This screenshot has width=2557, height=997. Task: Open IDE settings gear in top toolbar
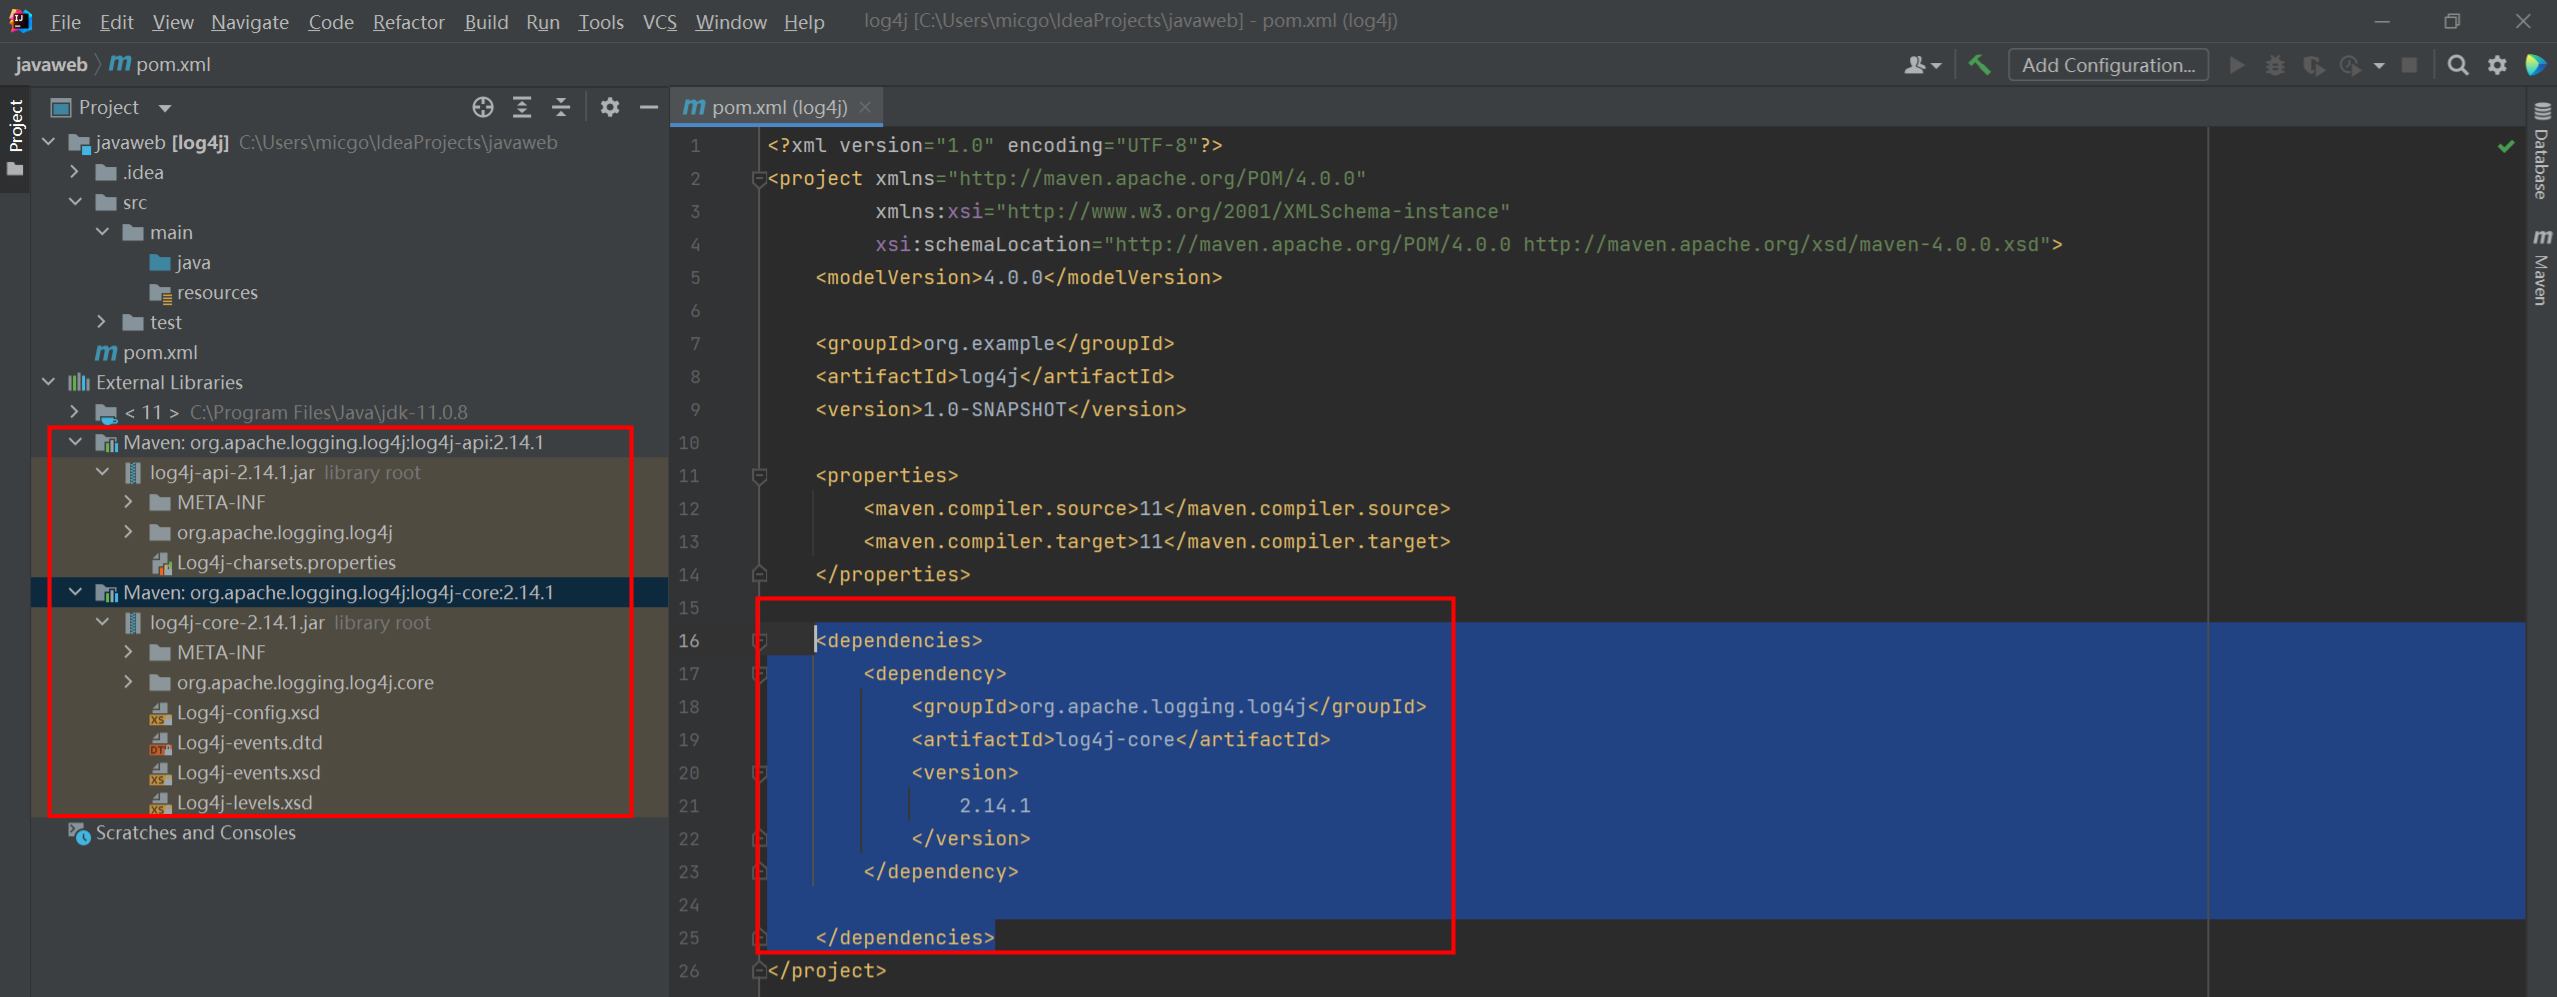tap(2497, 65)
